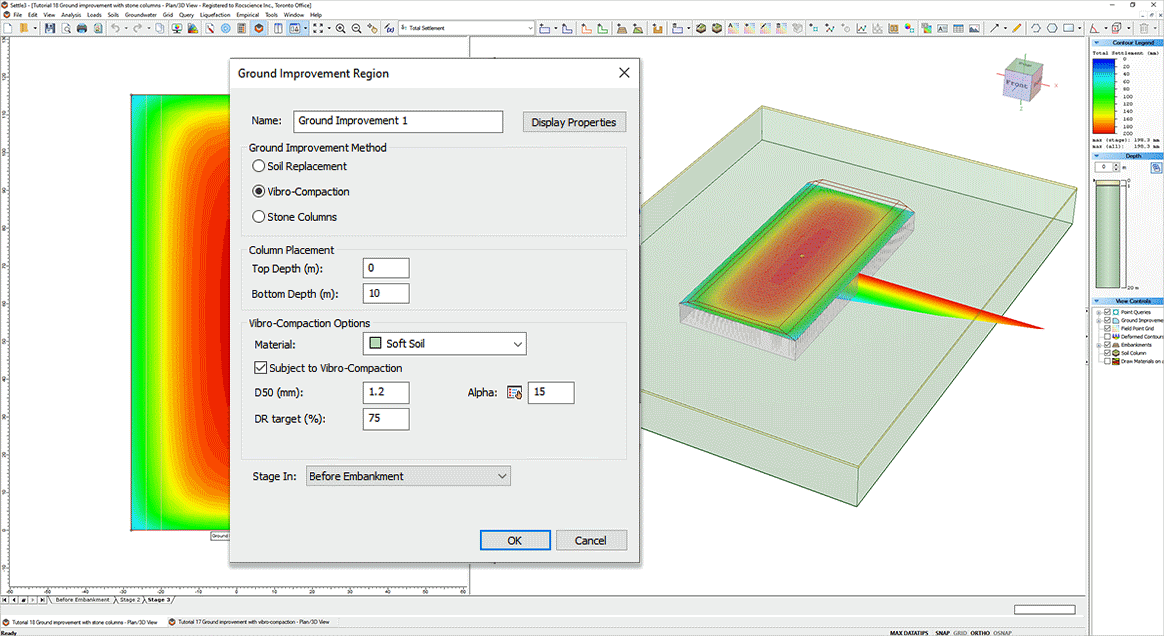Viewport: 1164px width, 636px height.
Task: Switch to the Stage 2 tab
Action: click(x=129, y=600)
